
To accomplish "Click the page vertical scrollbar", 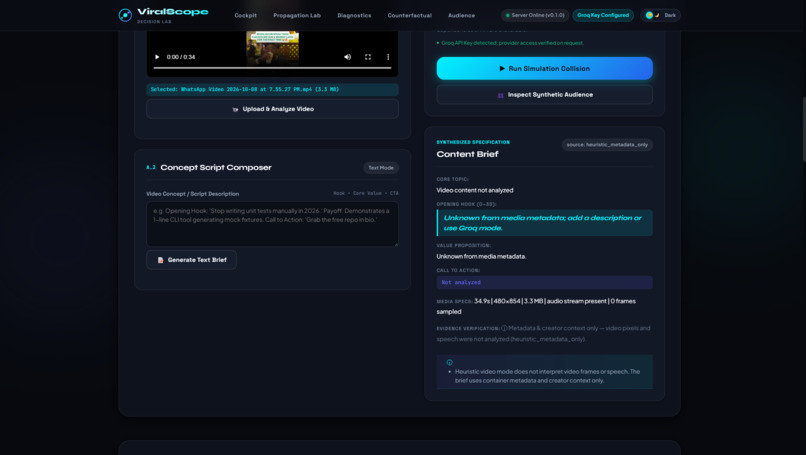I will [803, 129].
